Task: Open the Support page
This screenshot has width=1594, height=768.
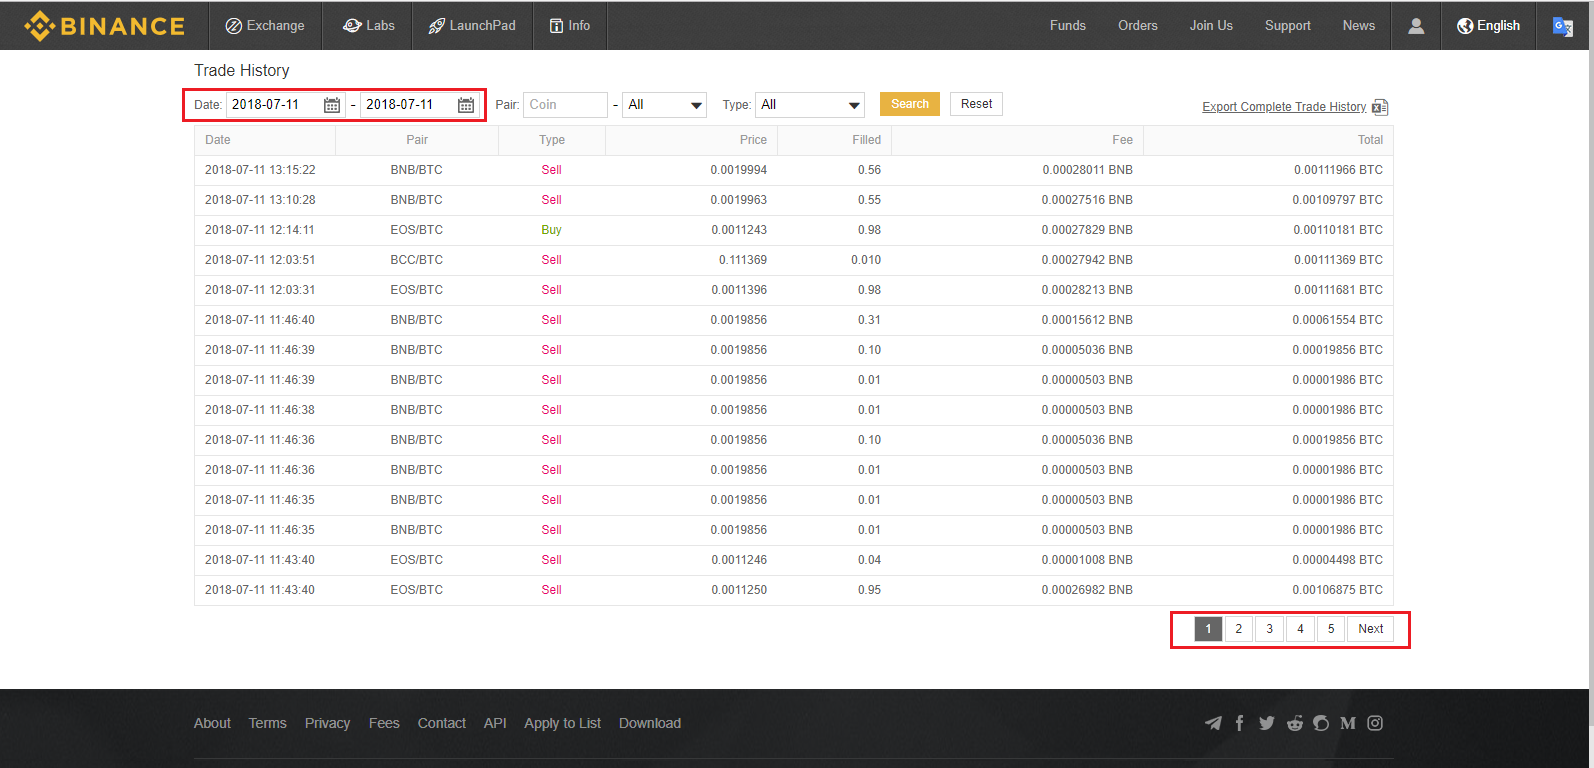Action: [x=1287, y=26]
